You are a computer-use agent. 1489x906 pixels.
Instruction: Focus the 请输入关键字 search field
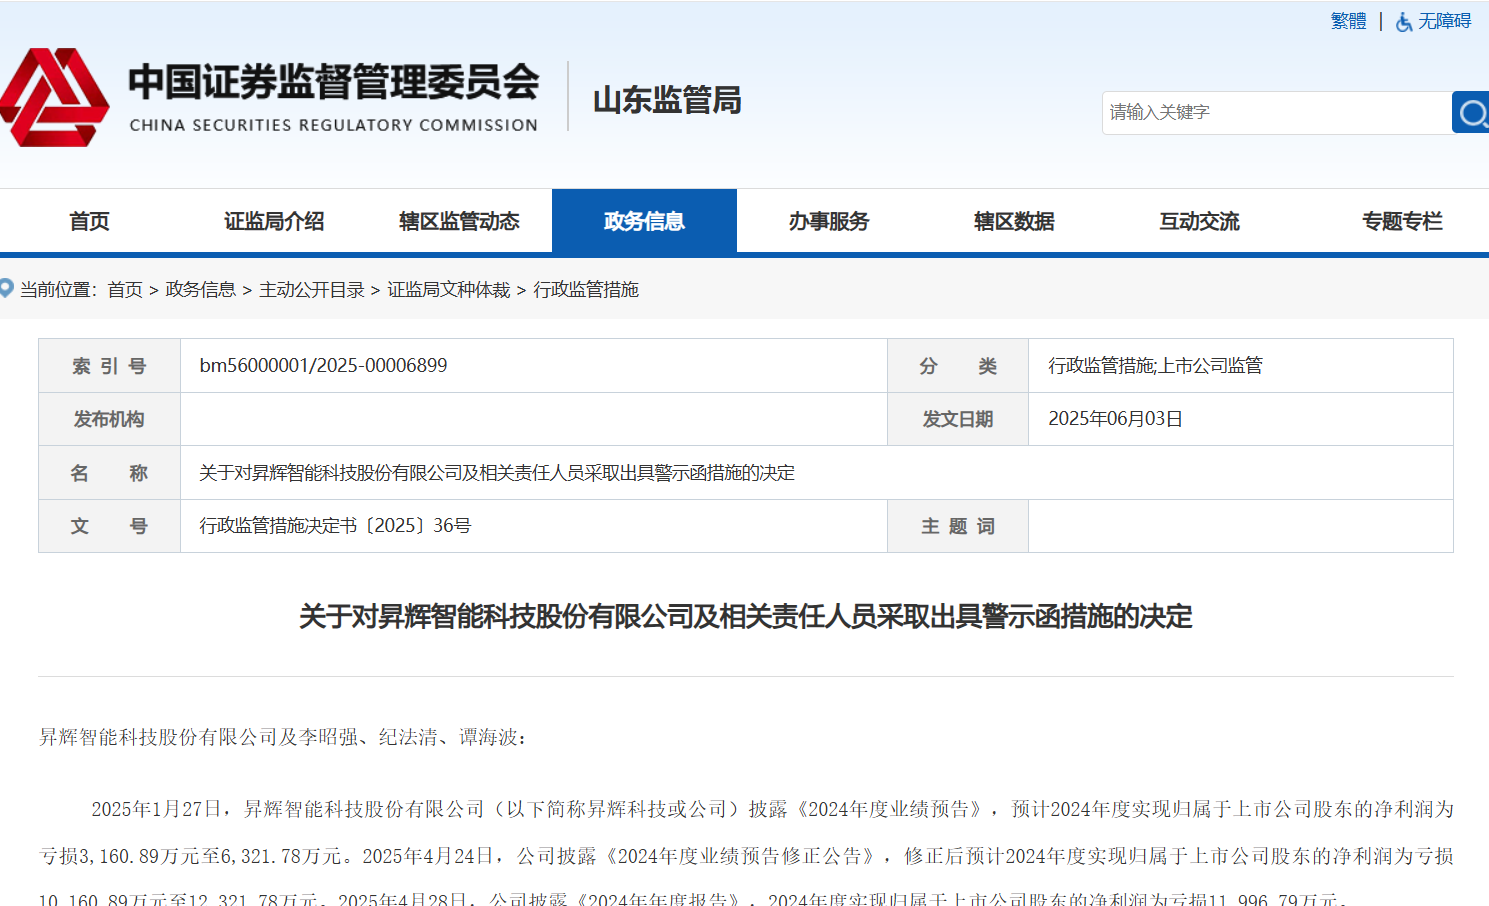pyautogui.click(x=1277, y=113)
